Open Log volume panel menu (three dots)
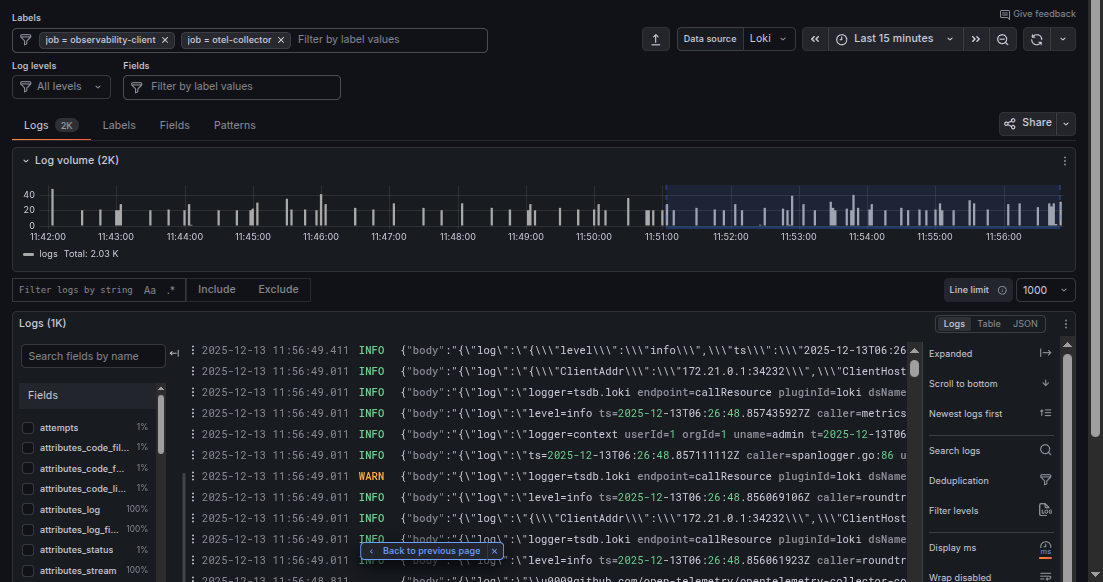 click(1065, 161)
